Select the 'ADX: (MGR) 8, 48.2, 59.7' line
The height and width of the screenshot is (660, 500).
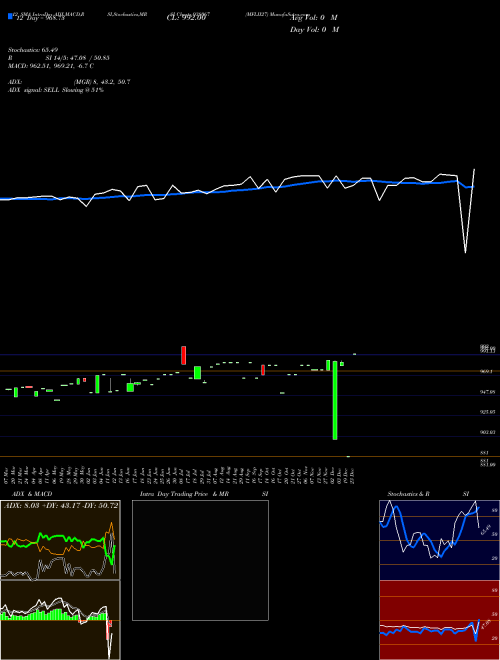coord(69,82)
